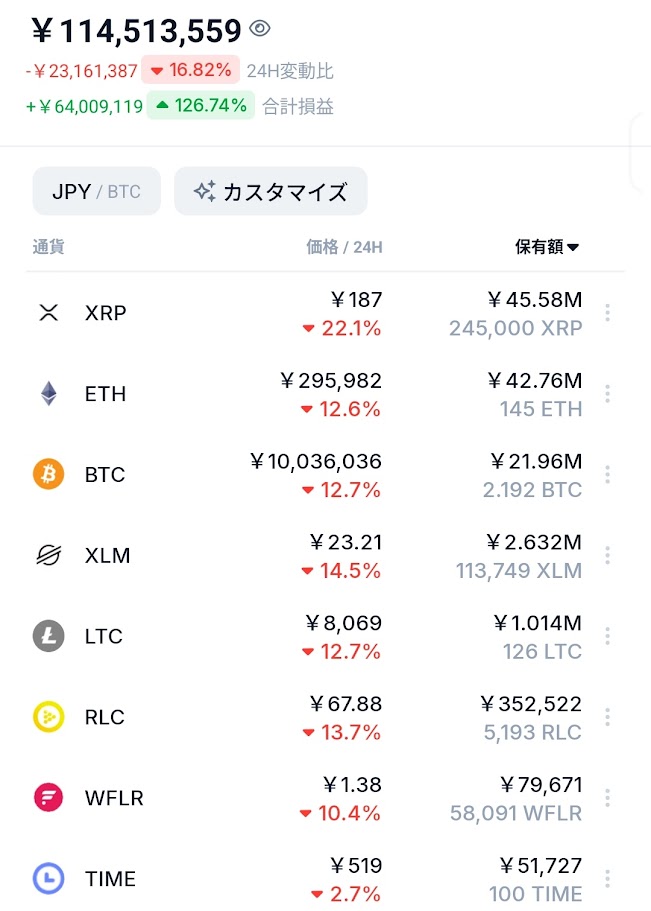Tap the 126.74% total profit badge
Screen dimensions: 651x911
coord(199,105)
